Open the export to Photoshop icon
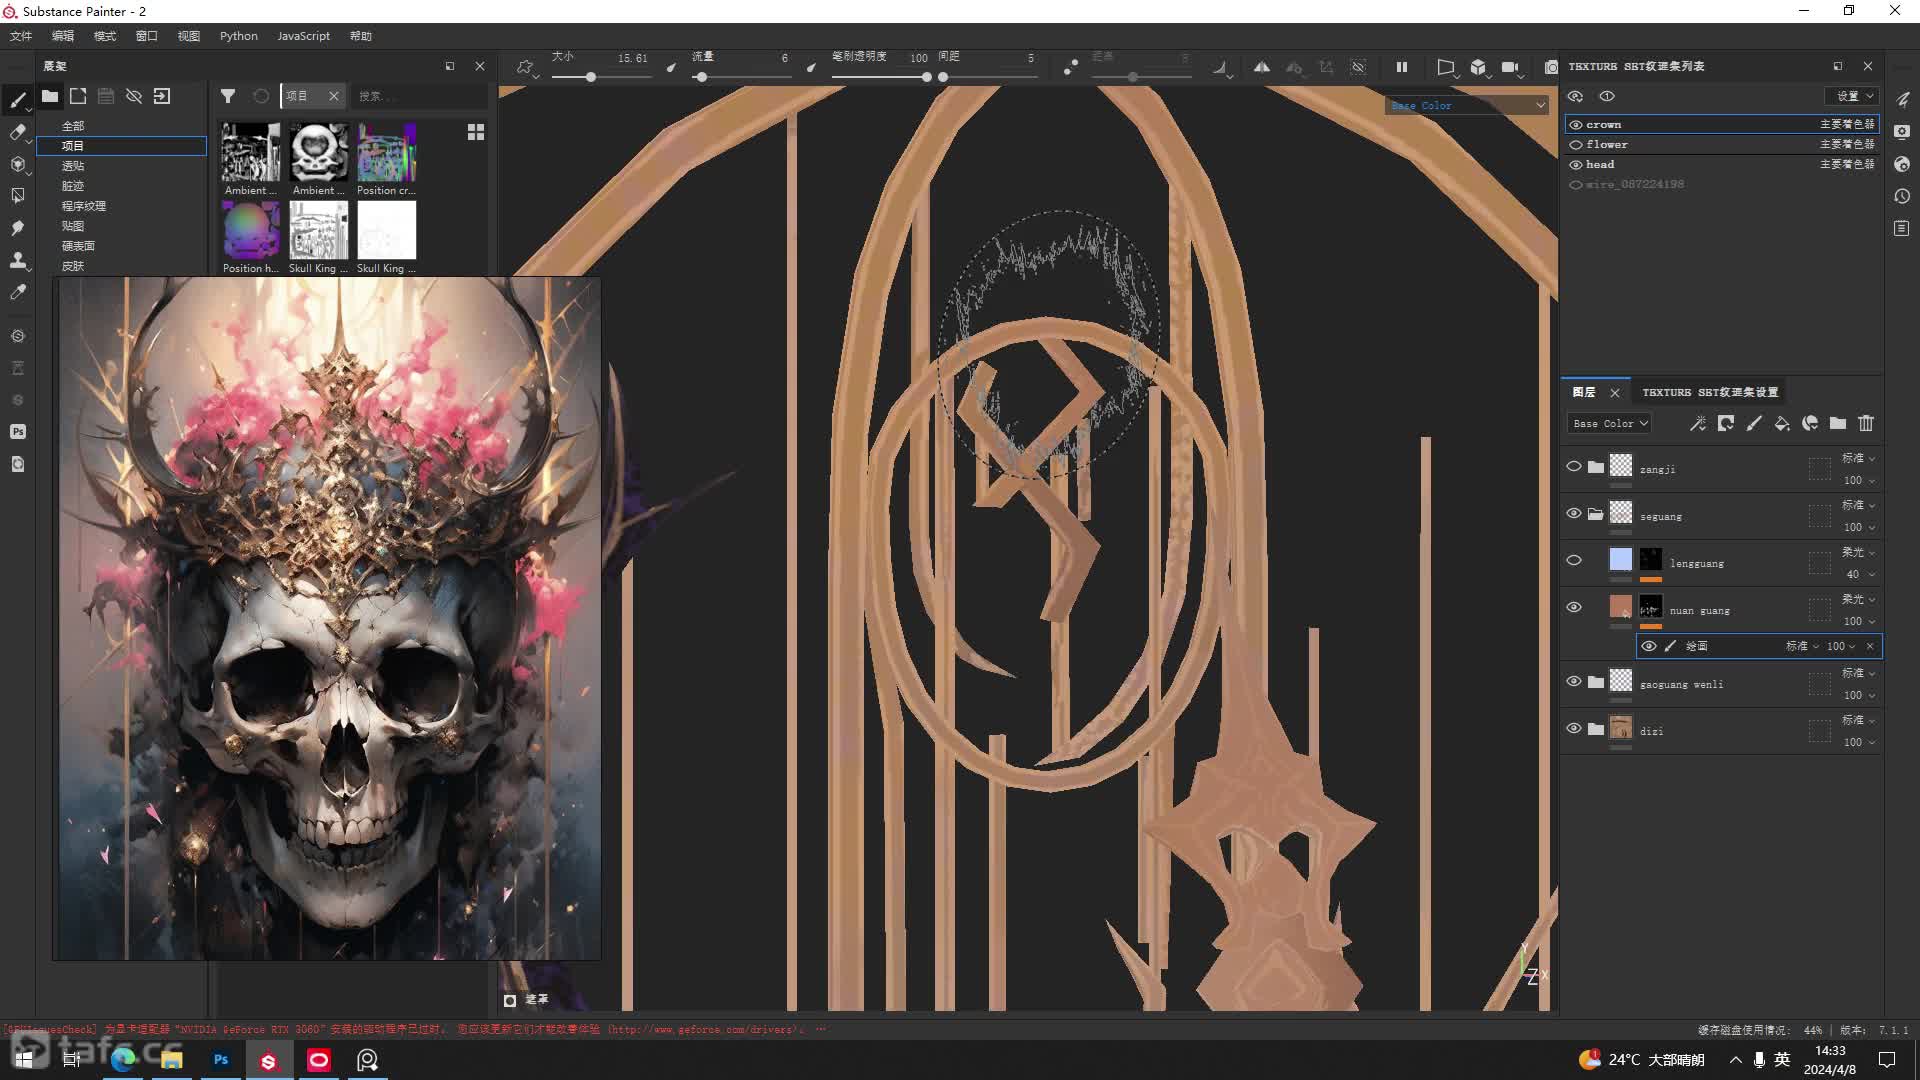 pos(17,431)
